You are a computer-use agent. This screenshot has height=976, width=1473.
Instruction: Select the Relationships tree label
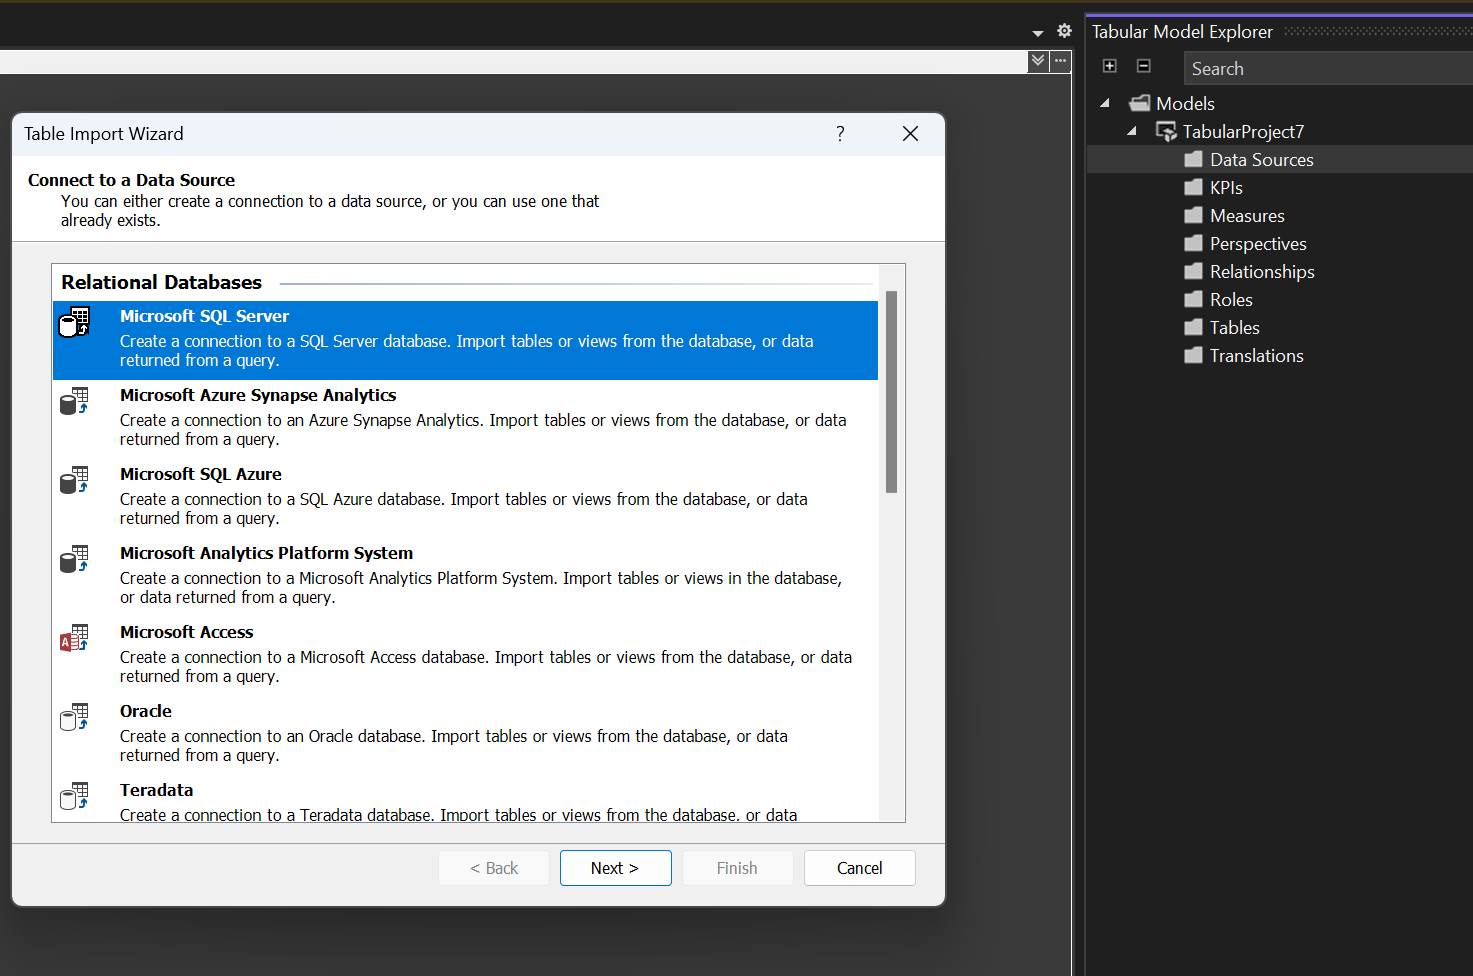point(1262,272)
